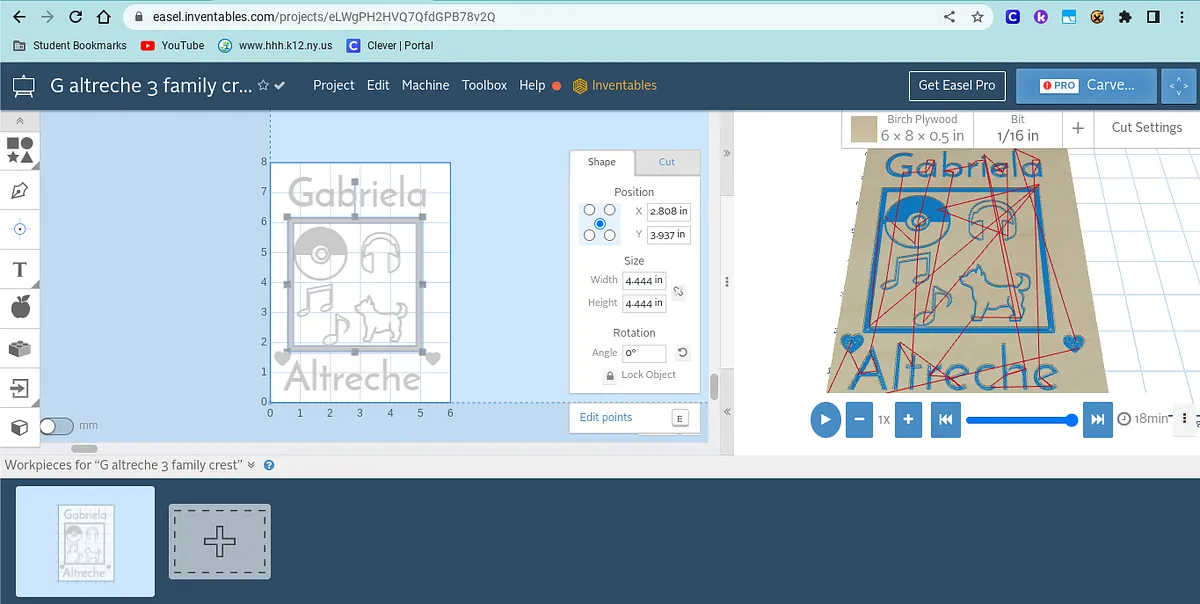1200x604 pixels.
Task: Switch to the Cut tab
Action: (666, 162)
